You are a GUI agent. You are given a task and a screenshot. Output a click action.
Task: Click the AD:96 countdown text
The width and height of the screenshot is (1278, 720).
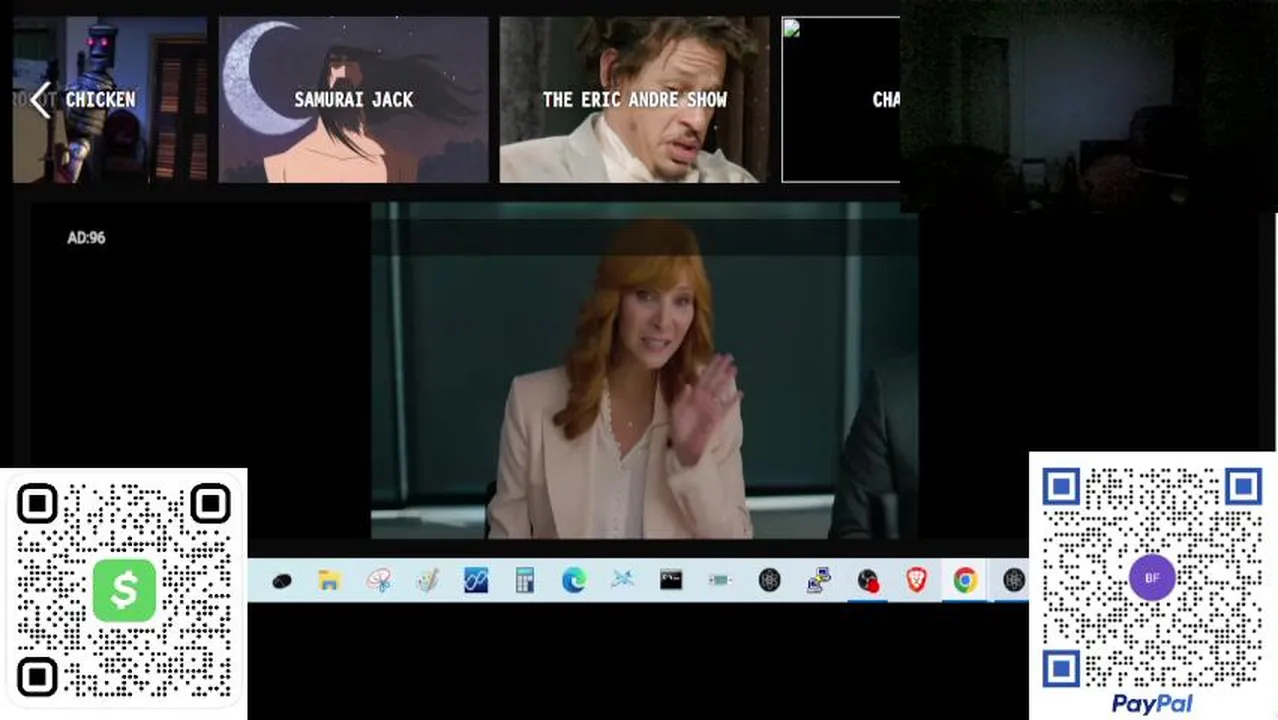(86, 238)
